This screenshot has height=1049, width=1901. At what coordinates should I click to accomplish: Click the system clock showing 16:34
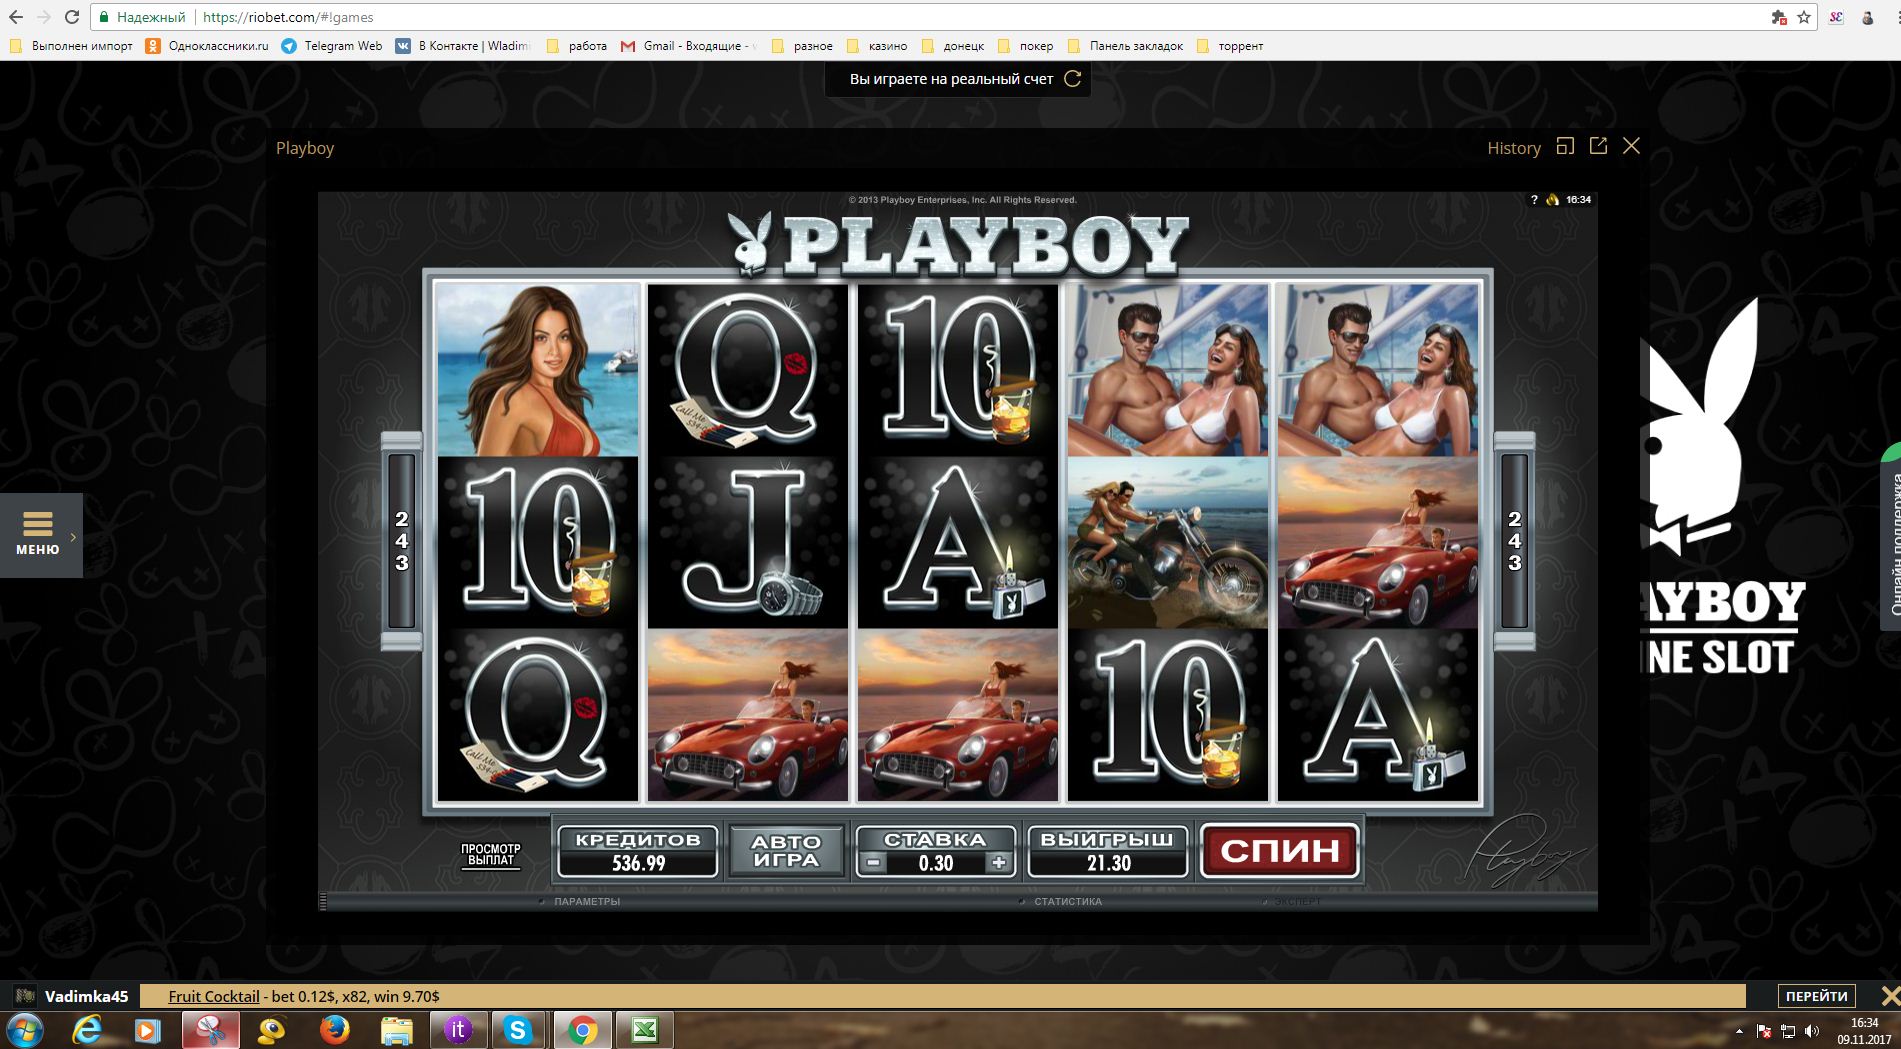pyautogui.click(x=1864, y=1031)
